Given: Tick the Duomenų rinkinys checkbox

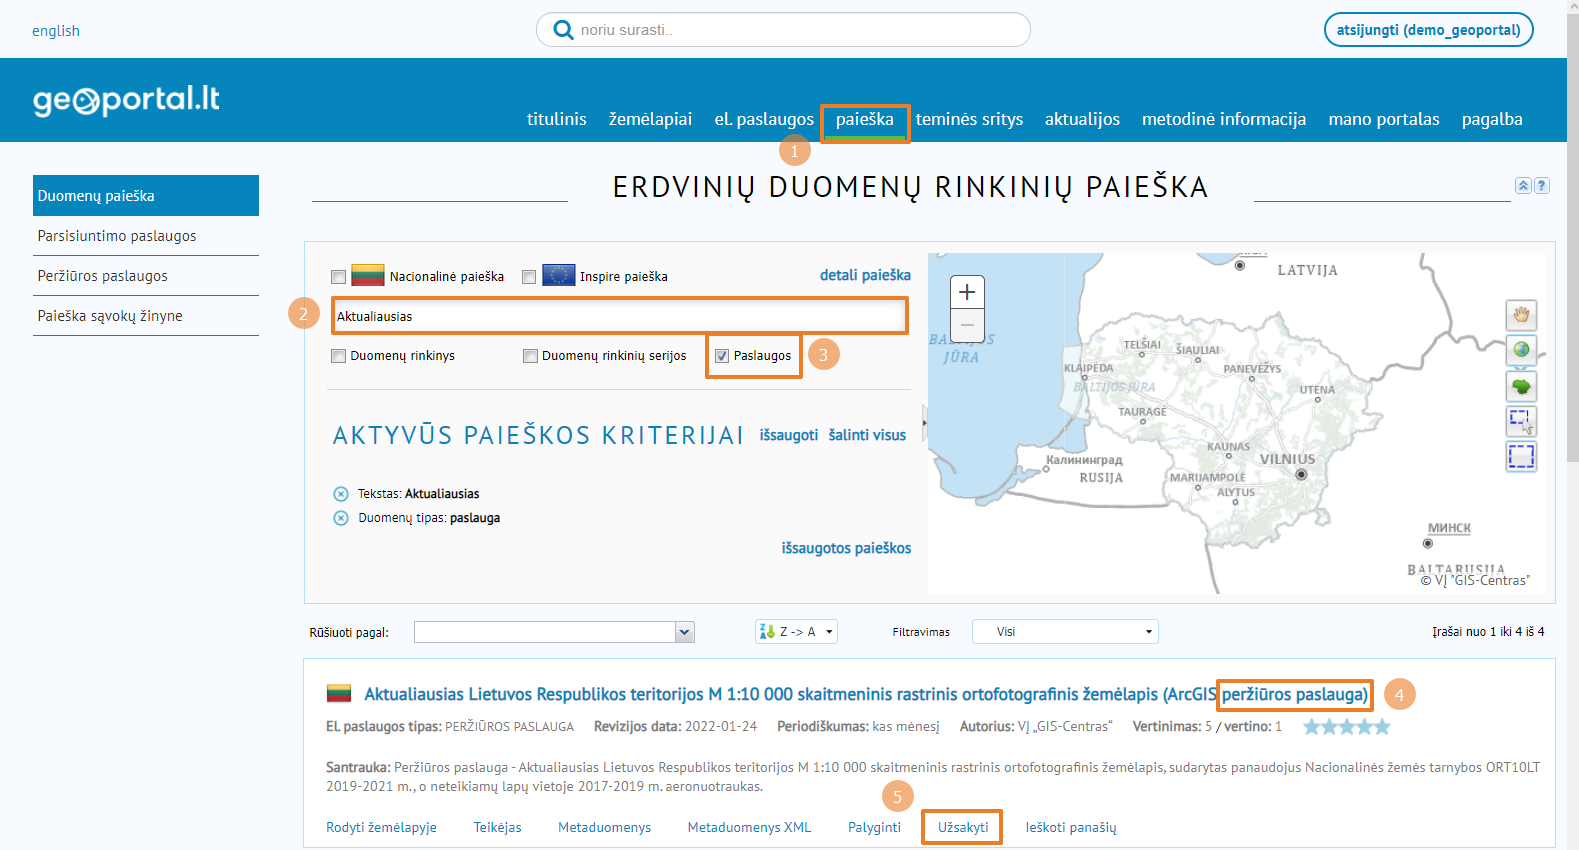Looking at the screenshot, I should coord(339,356).
